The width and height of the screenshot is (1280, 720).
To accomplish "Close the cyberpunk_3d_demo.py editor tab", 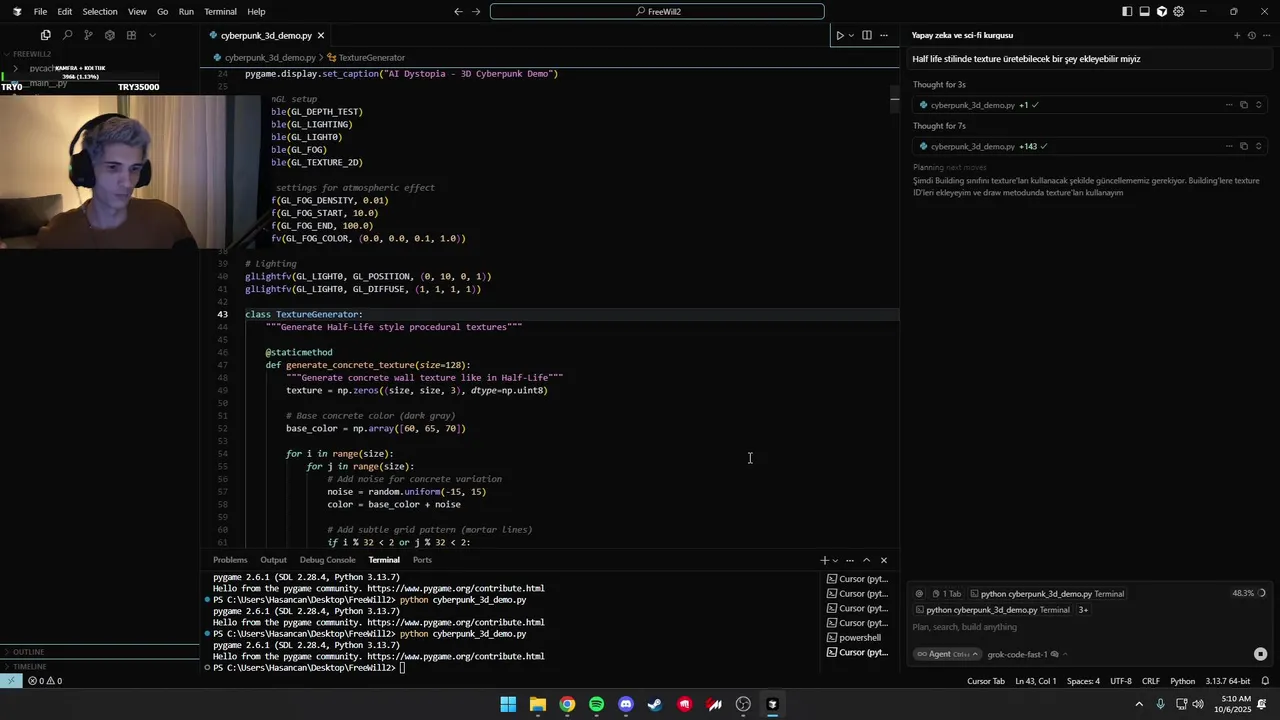I will (x=321, y=36).
